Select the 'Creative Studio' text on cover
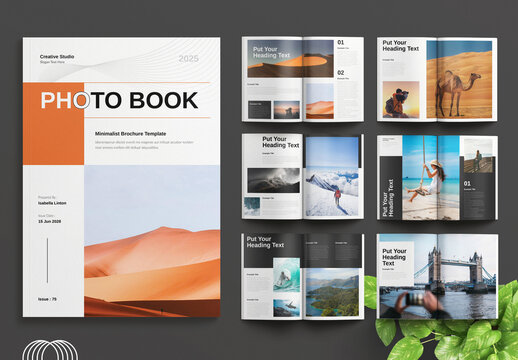 pos(57,57)
